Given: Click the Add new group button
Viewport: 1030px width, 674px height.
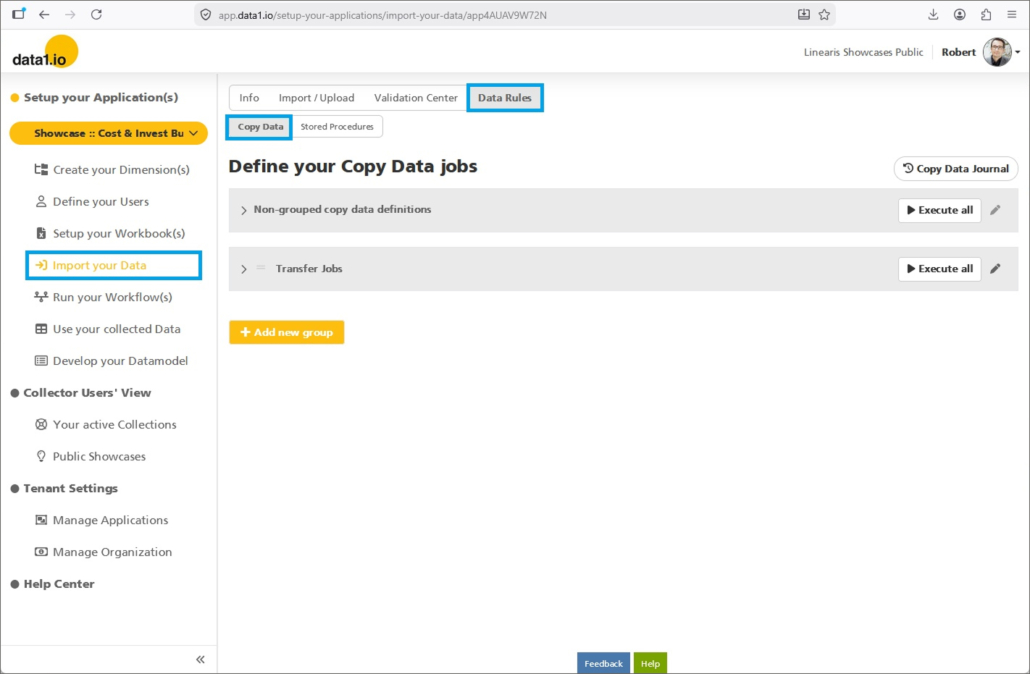Looking at the screenshot, I should [286, 332].
